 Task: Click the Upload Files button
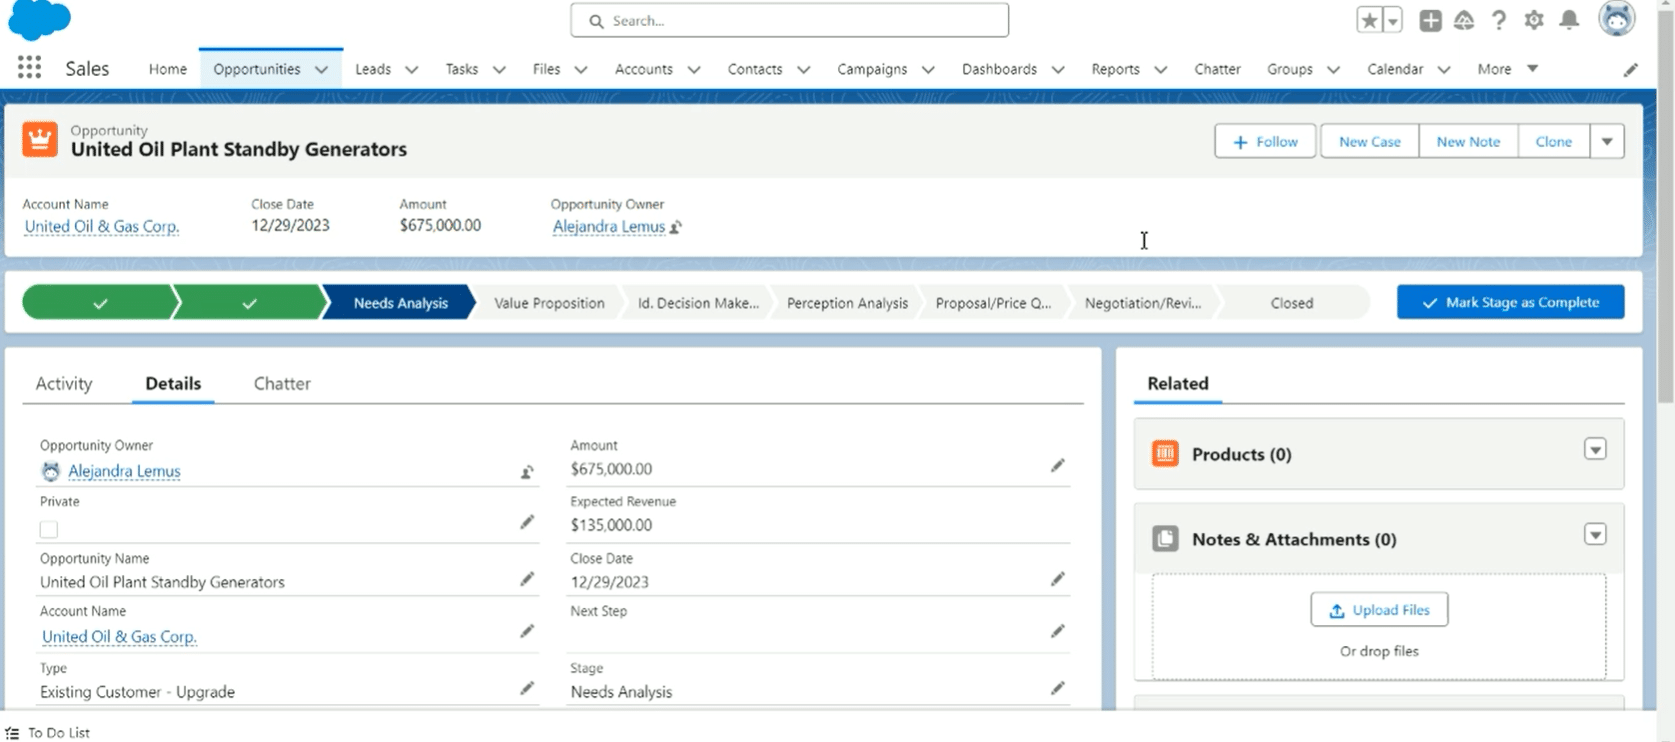pyautogui.click(x=1379, y=610)
